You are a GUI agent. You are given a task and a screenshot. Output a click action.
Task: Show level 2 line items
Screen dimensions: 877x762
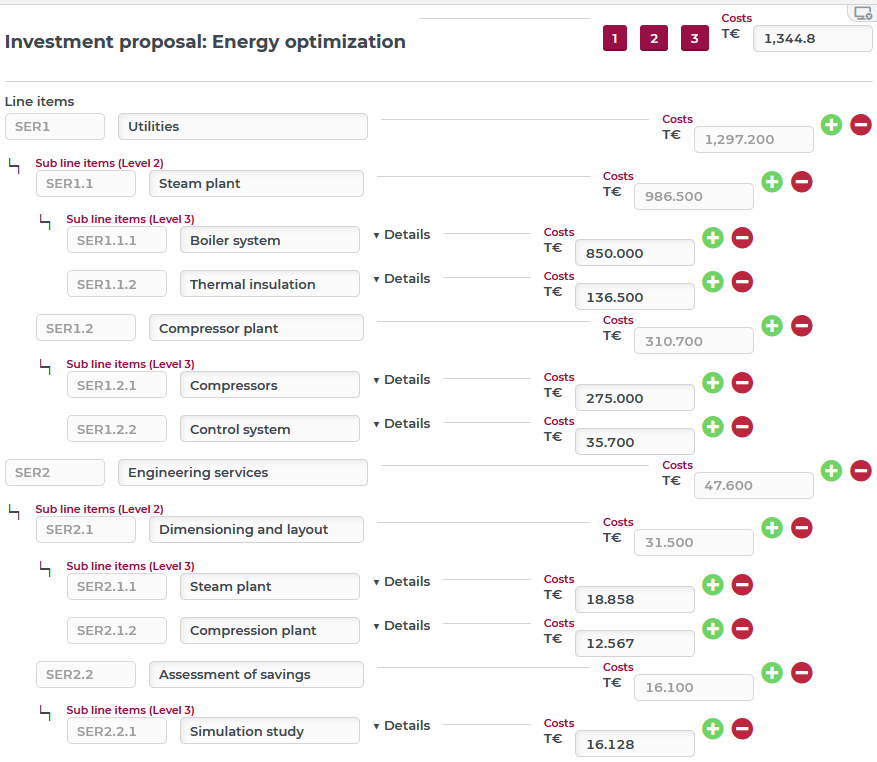tap(654, 38)
